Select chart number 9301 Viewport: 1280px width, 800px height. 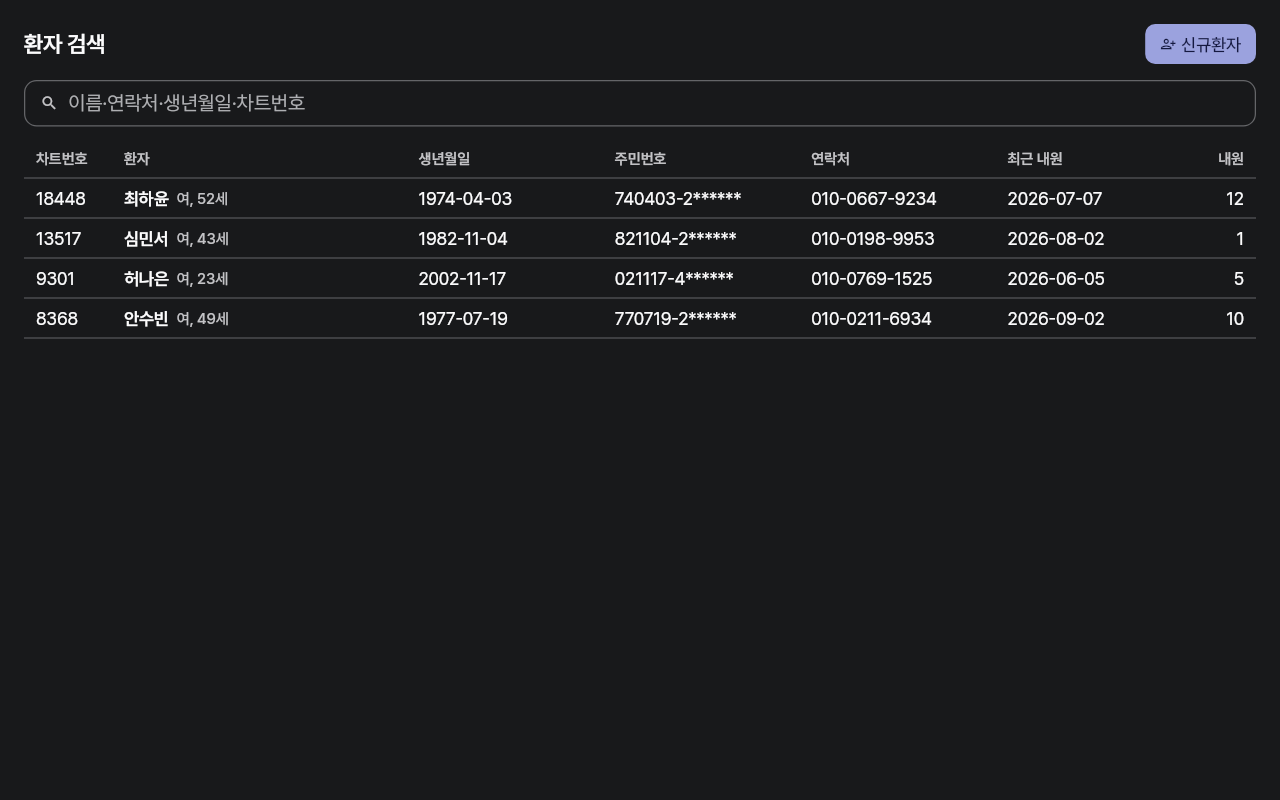(55, 279)
